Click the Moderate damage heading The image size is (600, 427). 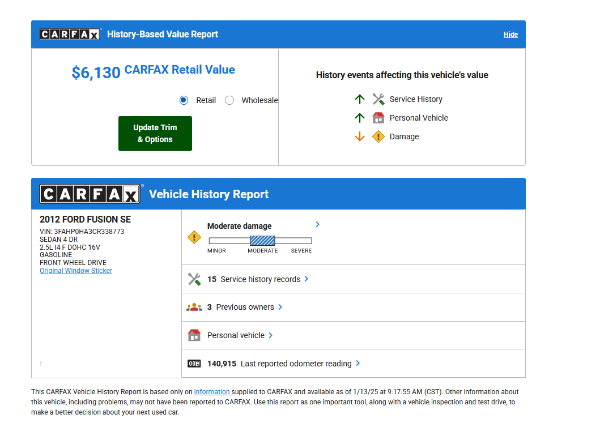tap(239, 226)
